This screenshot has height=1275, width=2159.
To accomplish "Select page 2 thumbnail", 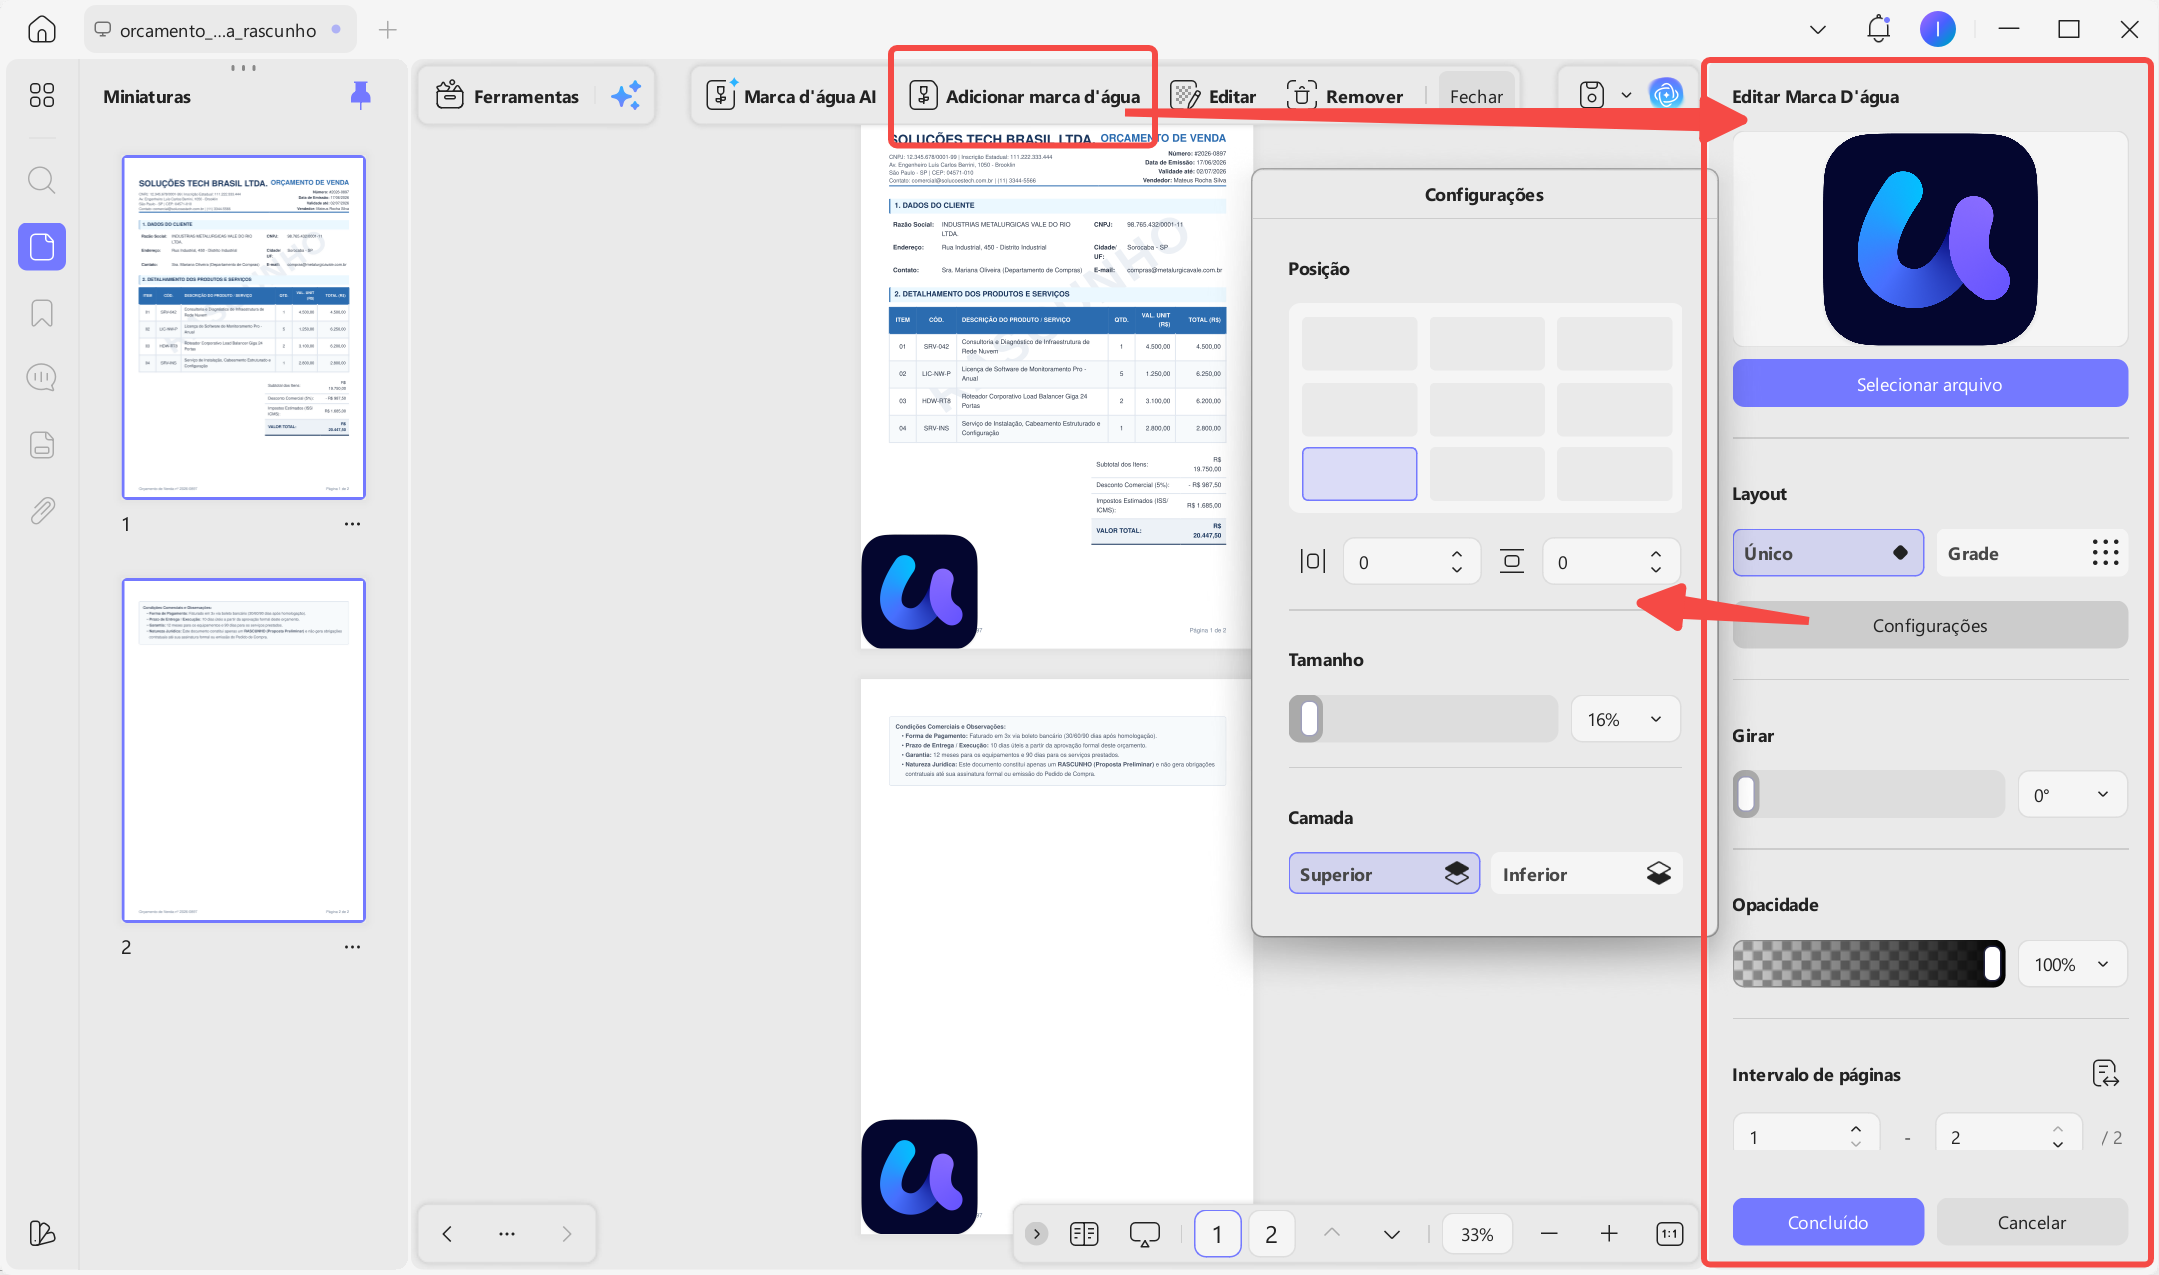I will click(x=244, y=750).
